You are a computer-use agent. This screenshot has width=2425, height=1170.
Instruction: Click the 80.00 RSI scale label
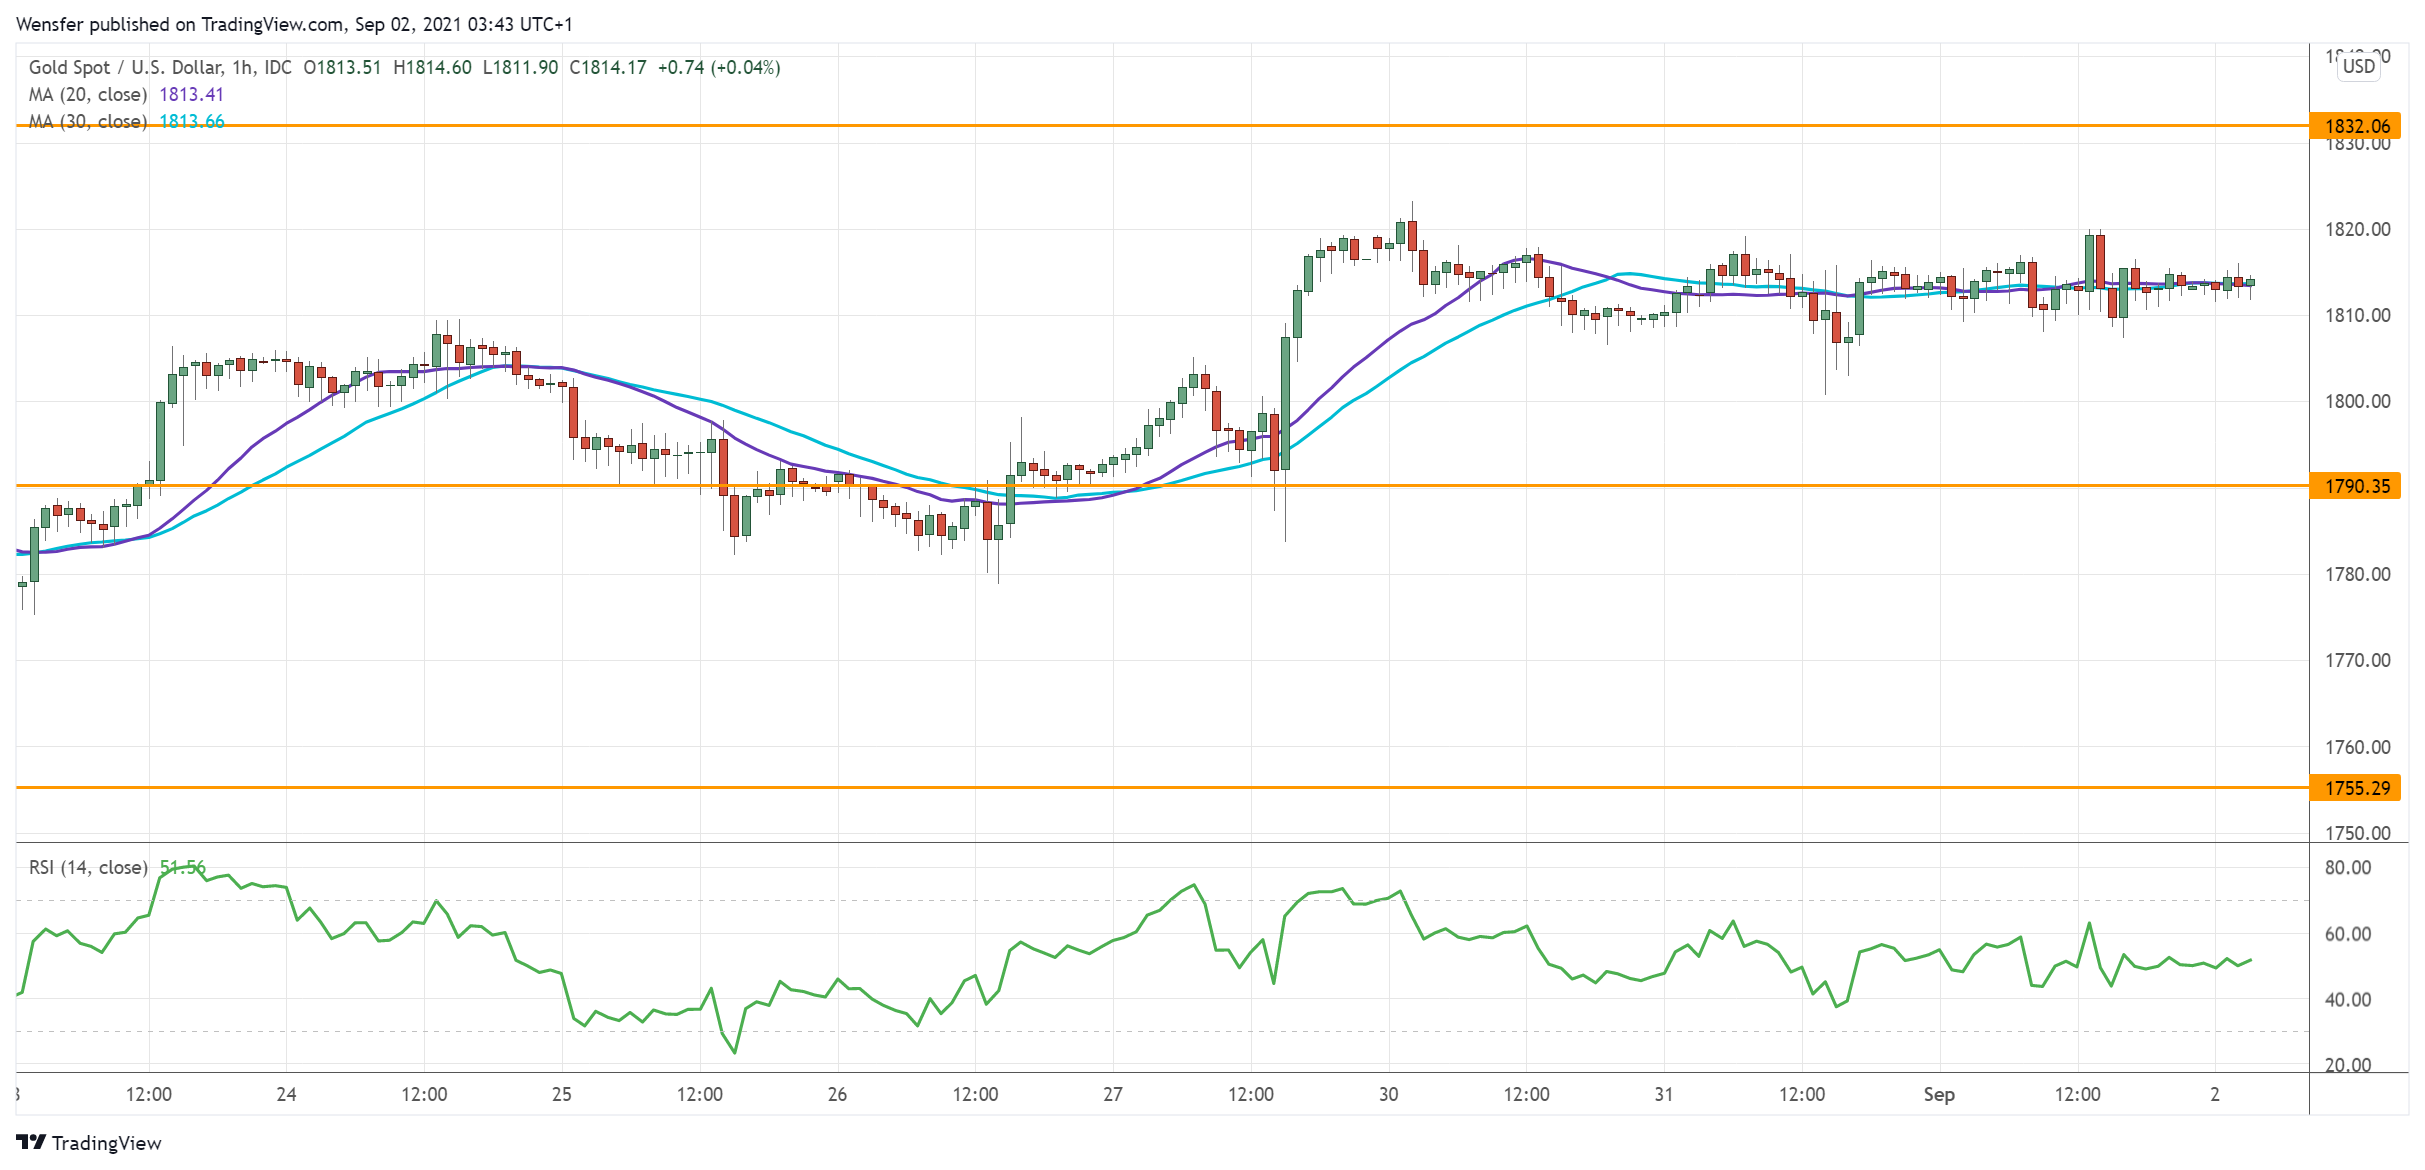click(x=2347, y=867)
